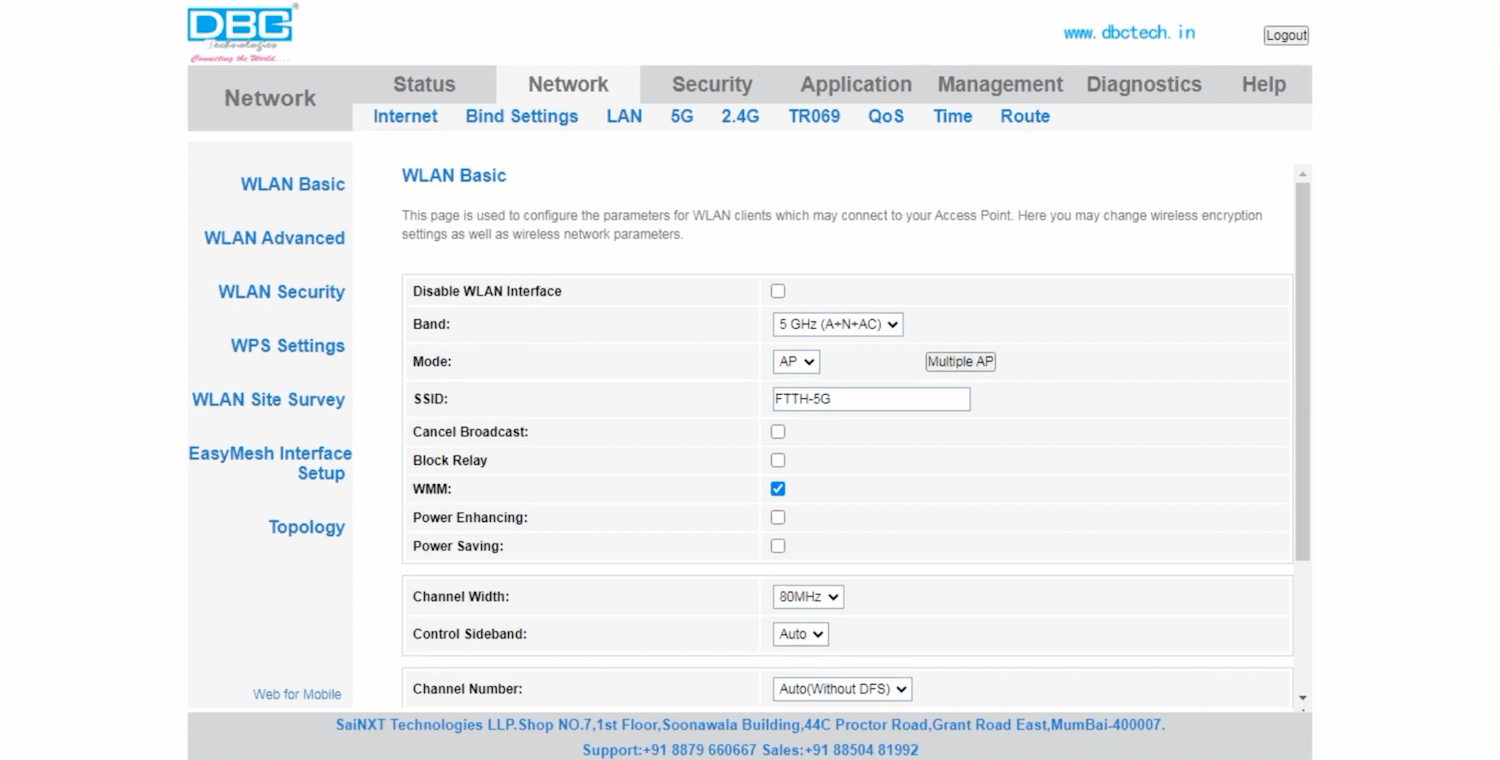Screen dimensions: 1500x760
Task: Click the SSID text field
Action: pos(871,399)
